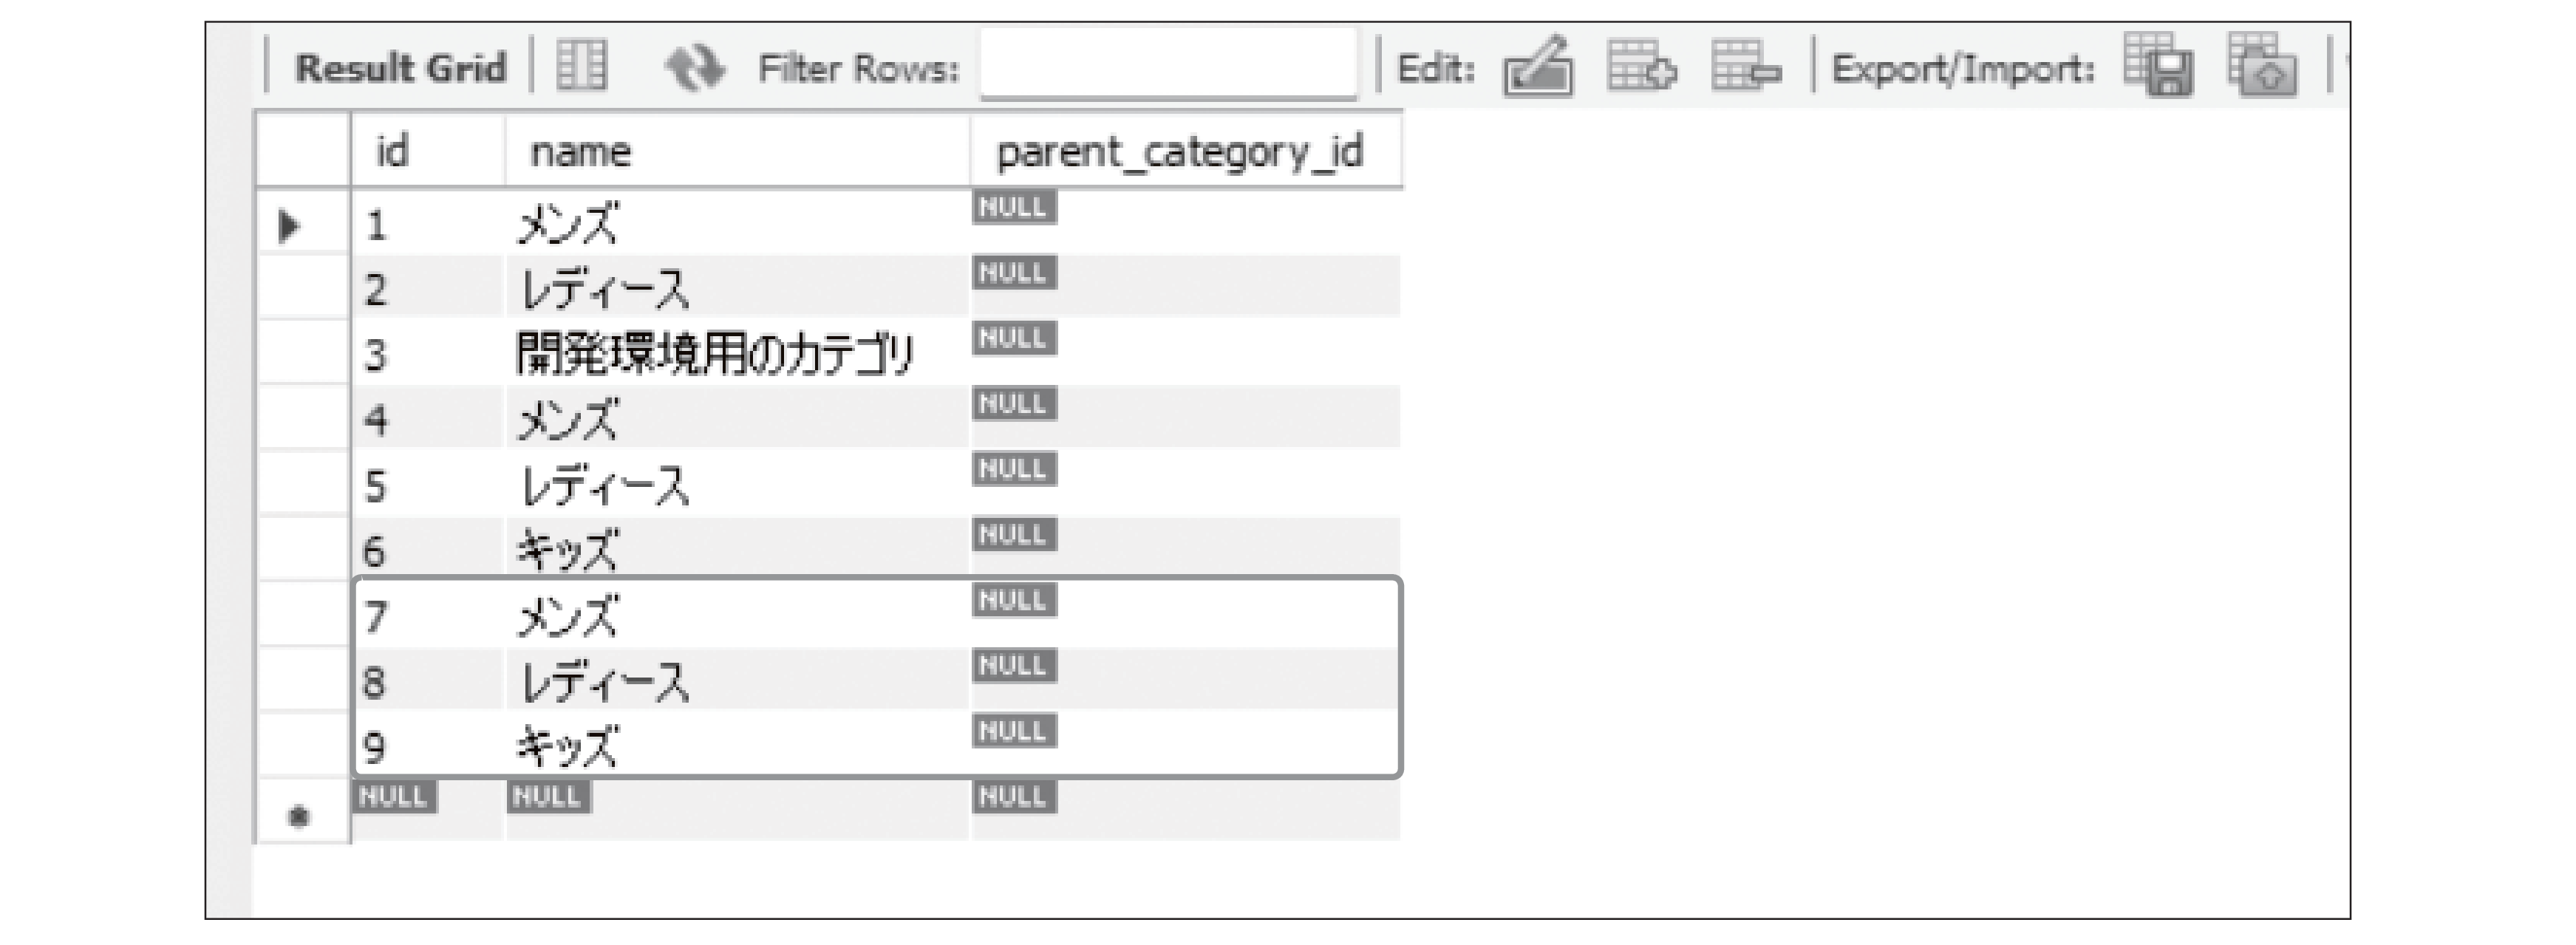This screenshot has width=2576, height=945.
Task: Select cell id 6
Action: [x=428, y=550]
